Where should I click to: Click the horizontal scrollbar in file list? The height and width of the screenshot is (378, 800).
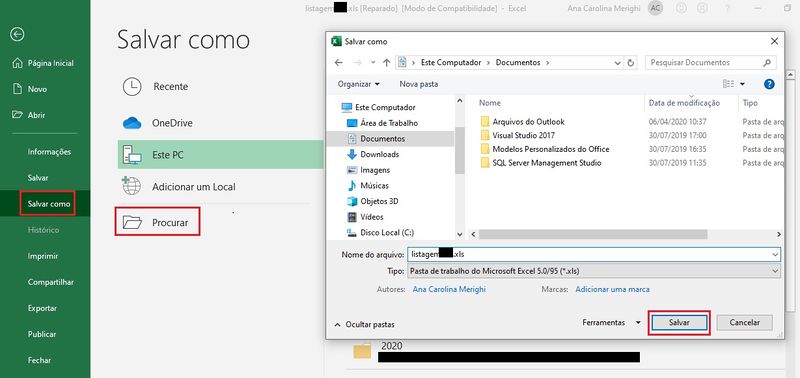tap(593, 234)
